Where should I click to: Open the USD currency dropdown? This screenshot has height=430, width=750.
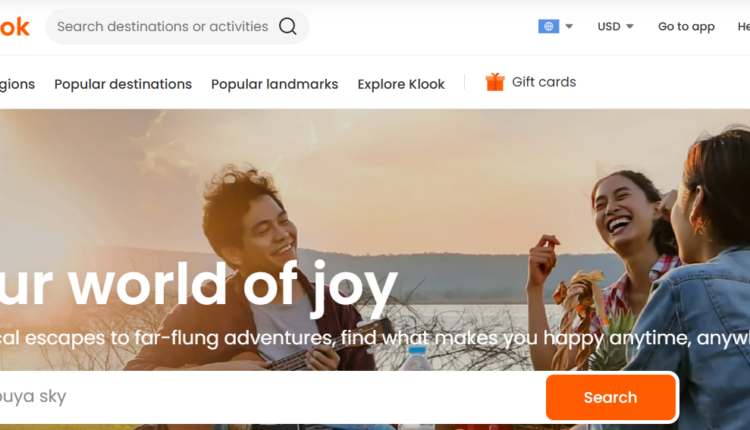point(615,27)
